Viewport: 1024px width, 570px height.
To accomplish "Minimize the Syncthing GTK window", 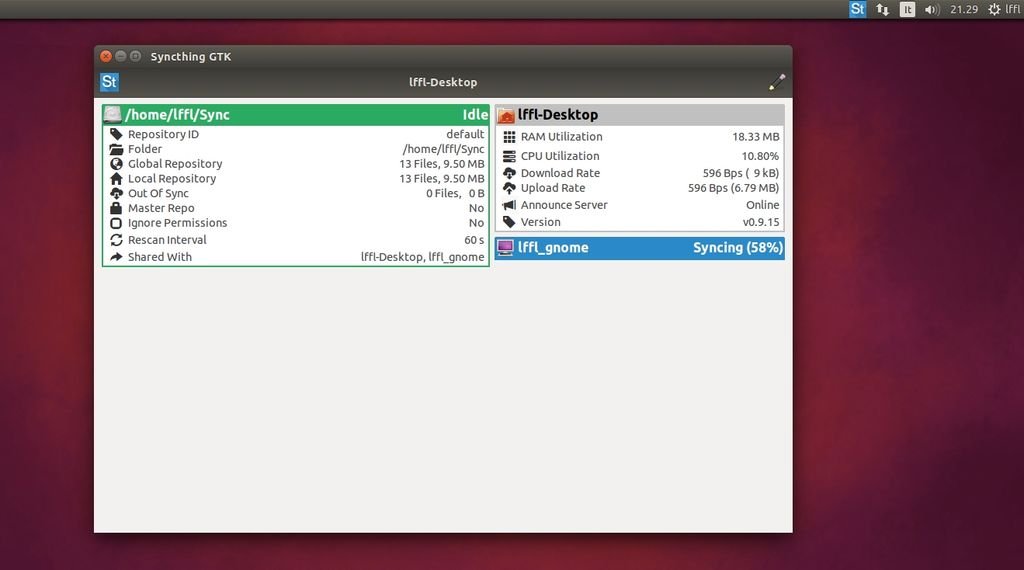I will [x=121, y=56].
